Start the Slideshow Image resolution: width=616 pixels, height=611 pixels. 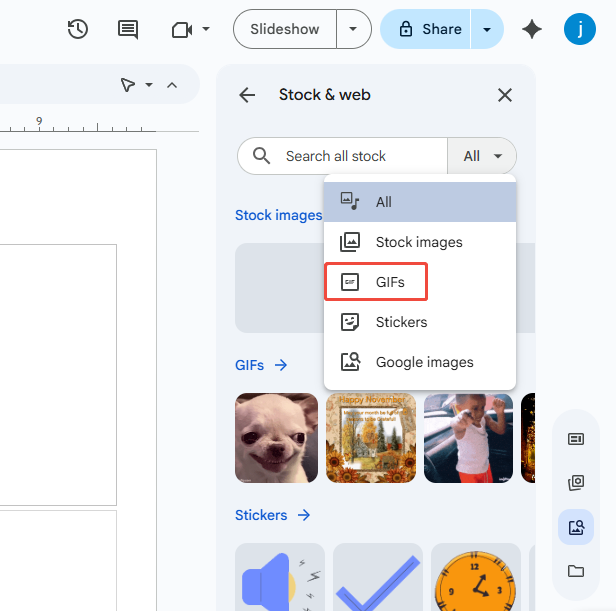(x=285, y=29)
